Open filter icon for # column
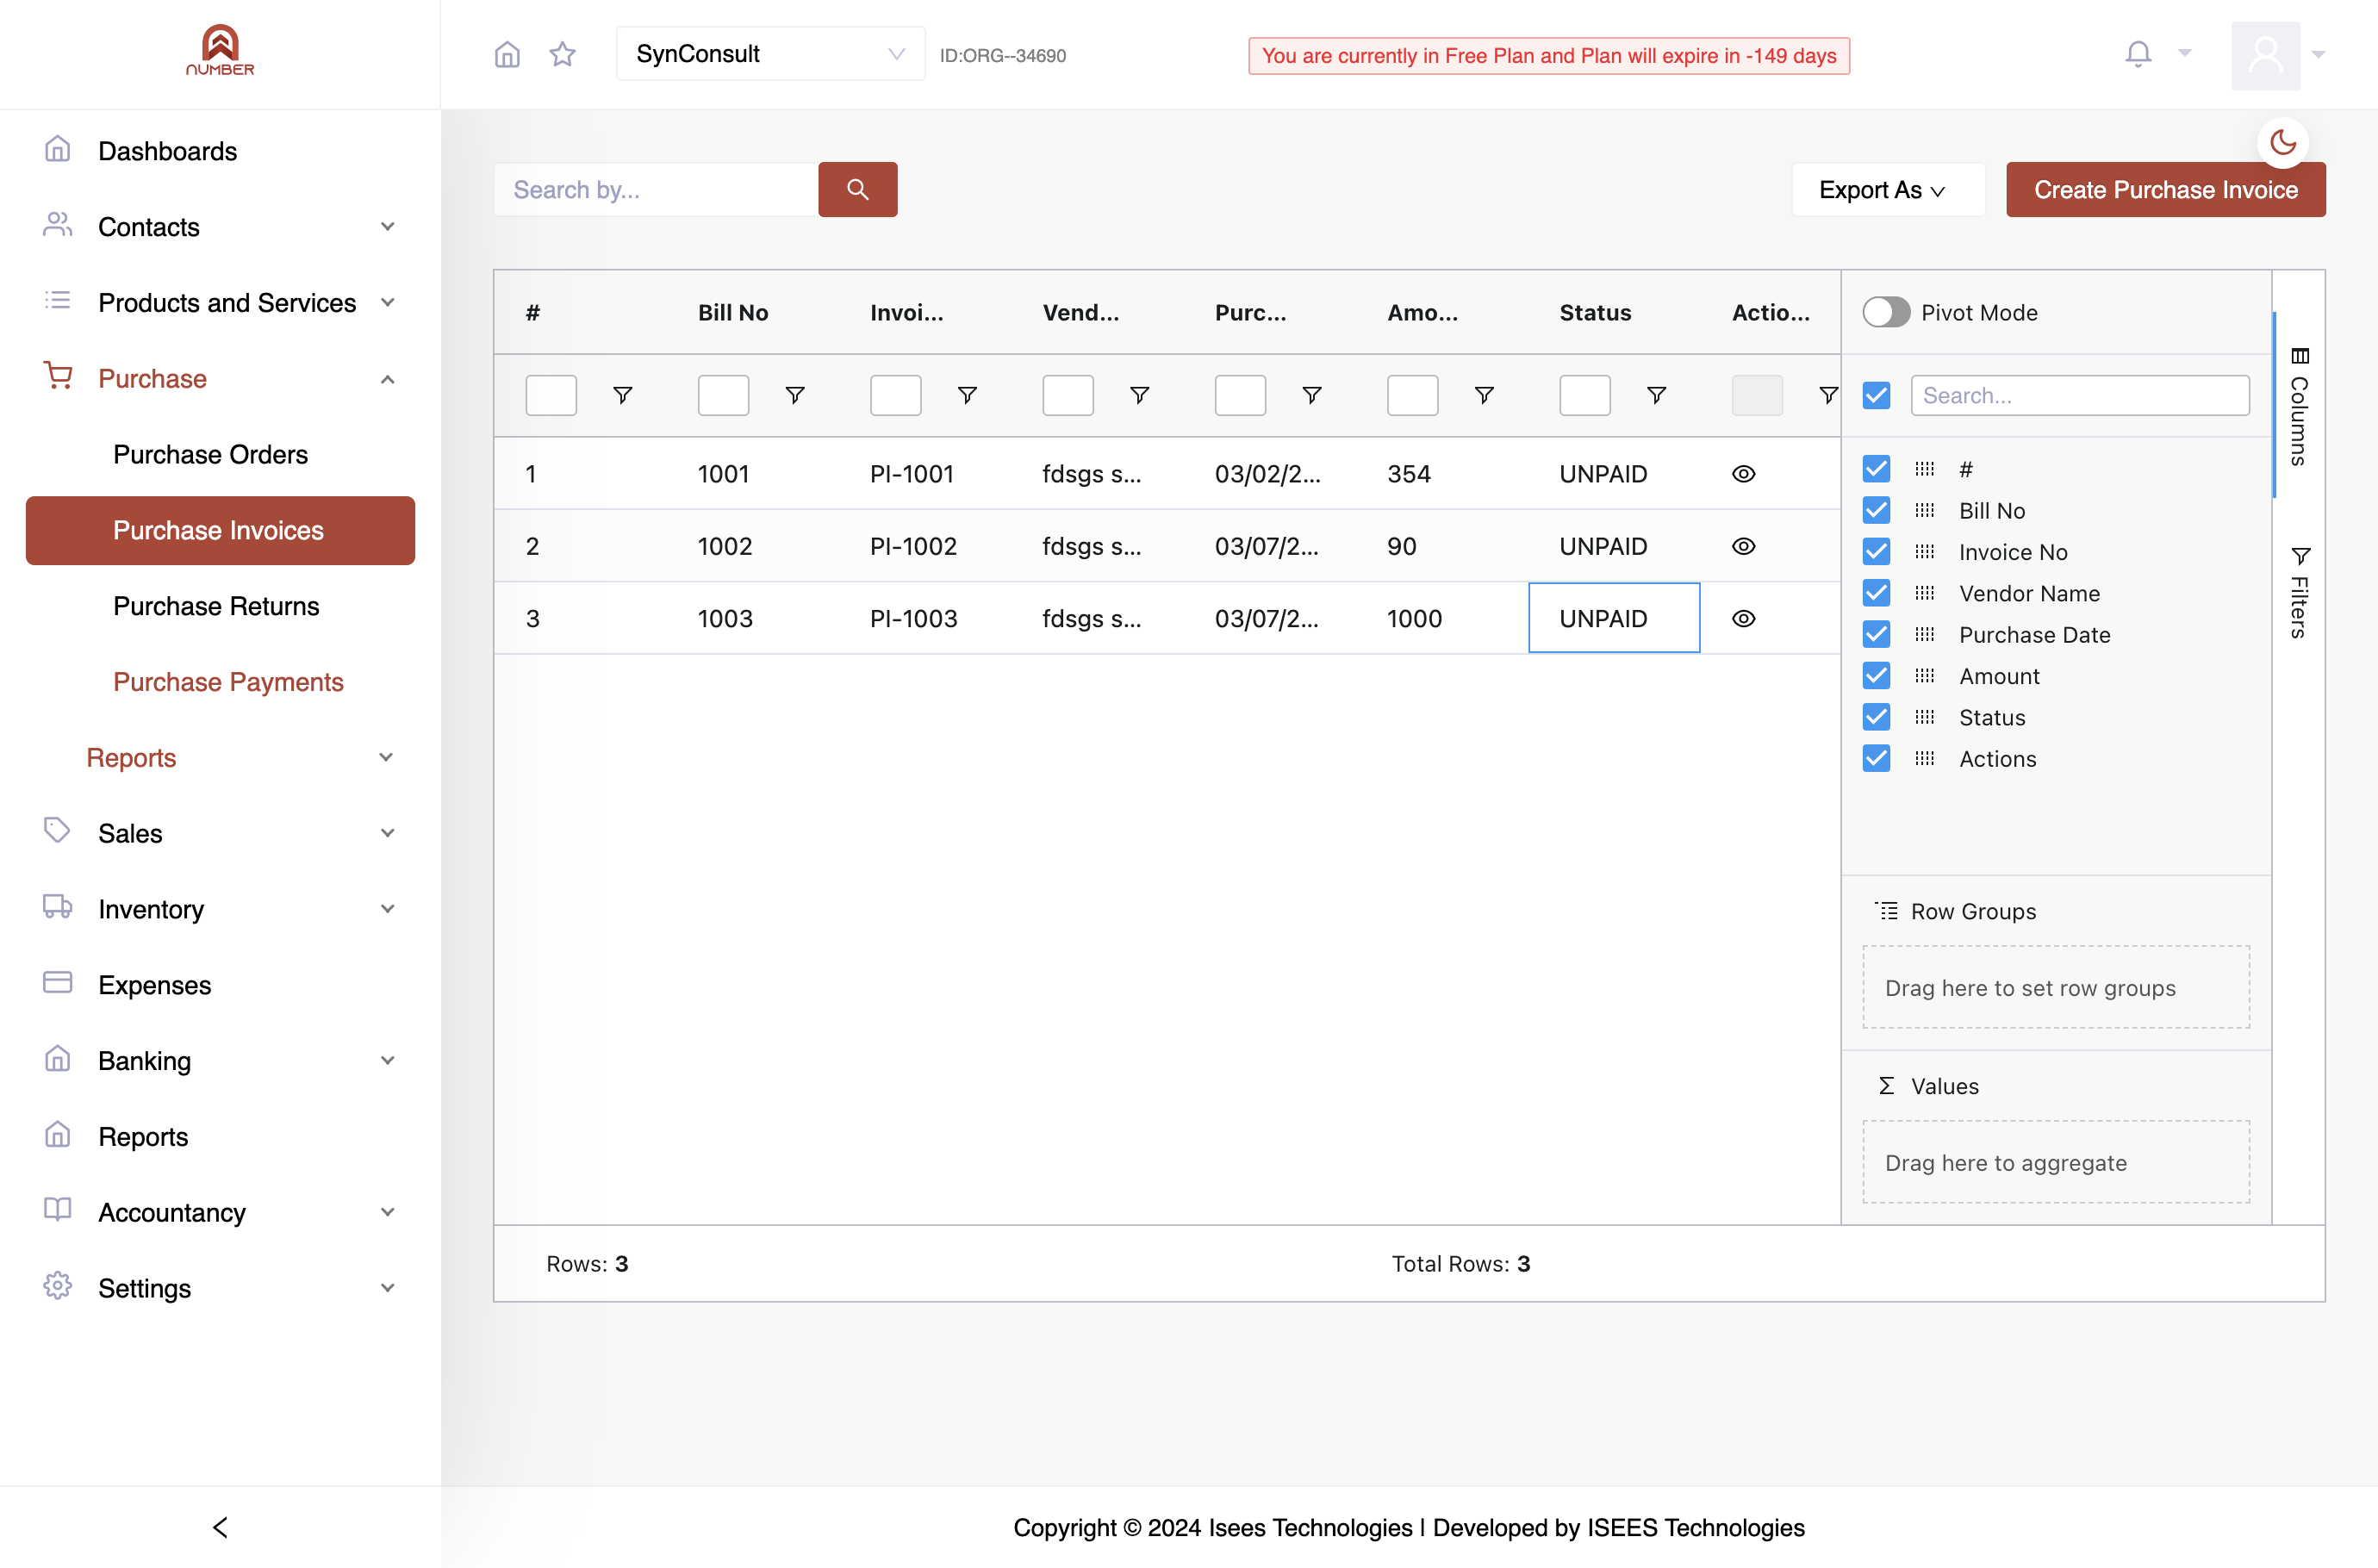This screenshot has width=2378, height=1568. click(x=622, y=395)
